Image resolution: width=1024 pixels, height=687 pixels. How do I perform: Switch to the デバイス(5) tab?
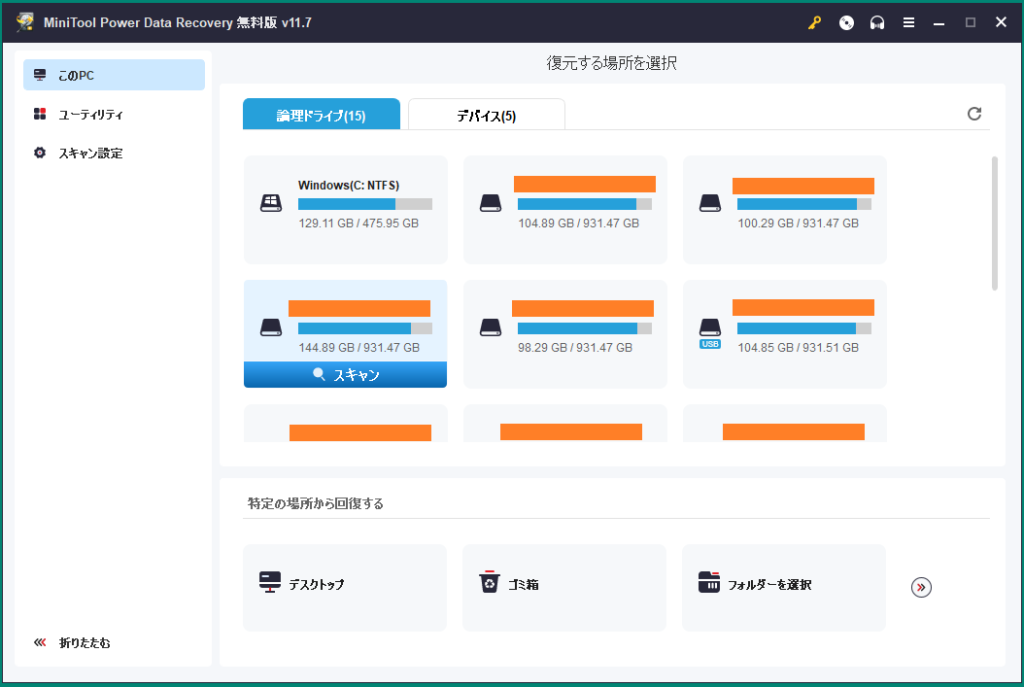tap(486, 113)
